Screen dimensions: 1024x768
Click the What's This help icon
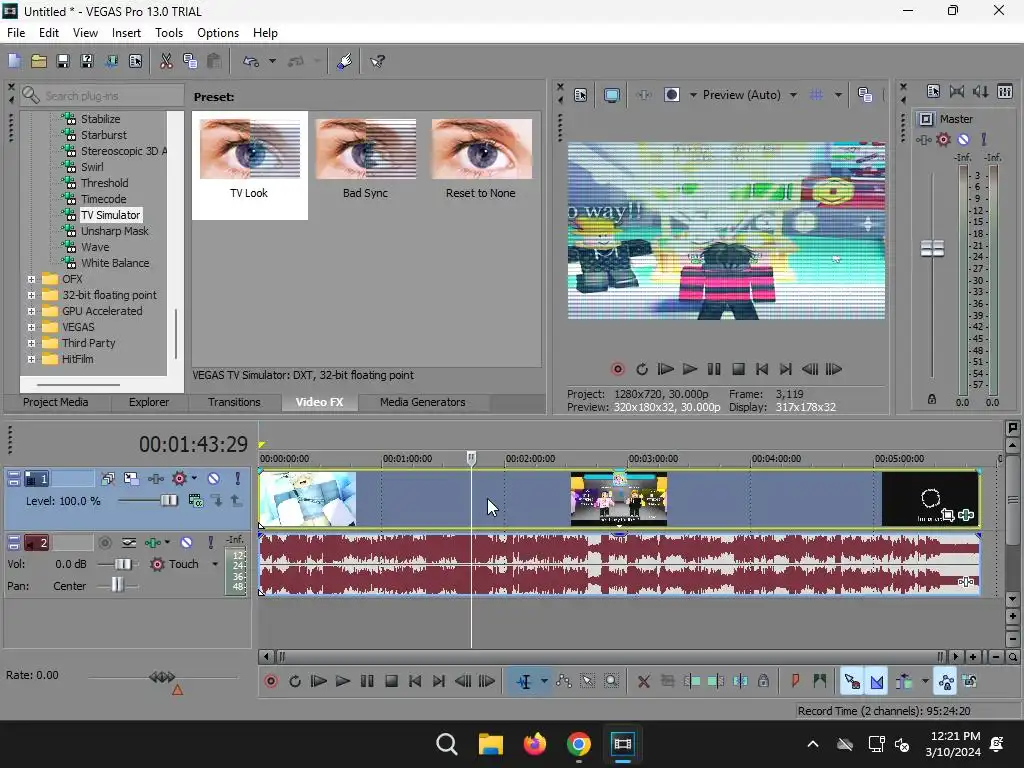(377, 61)
